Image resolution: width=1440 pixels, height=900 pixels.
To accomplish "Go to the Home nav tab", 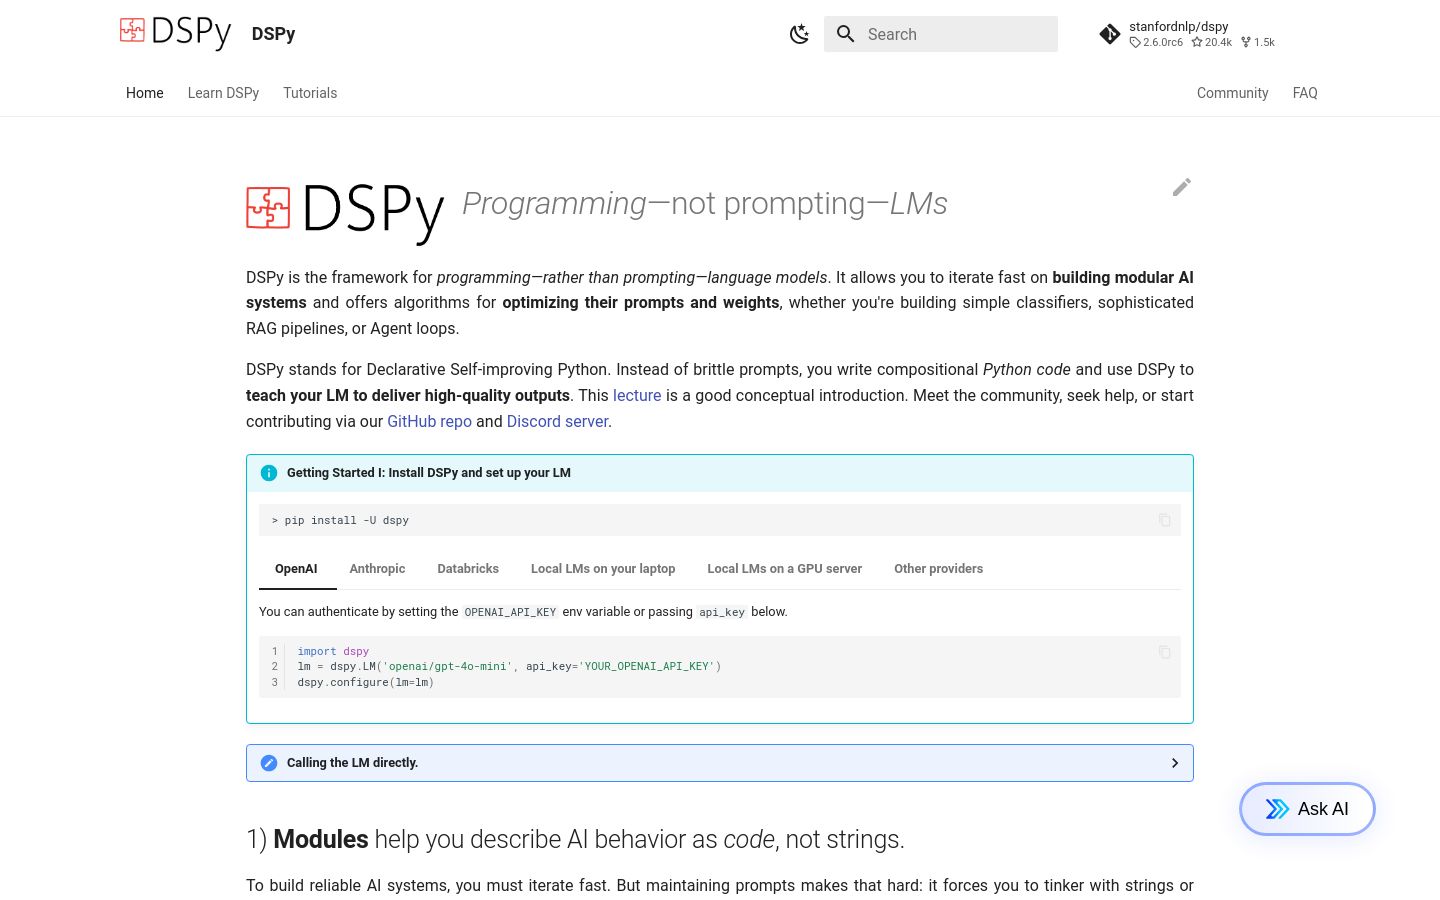I will pos(145,93).
